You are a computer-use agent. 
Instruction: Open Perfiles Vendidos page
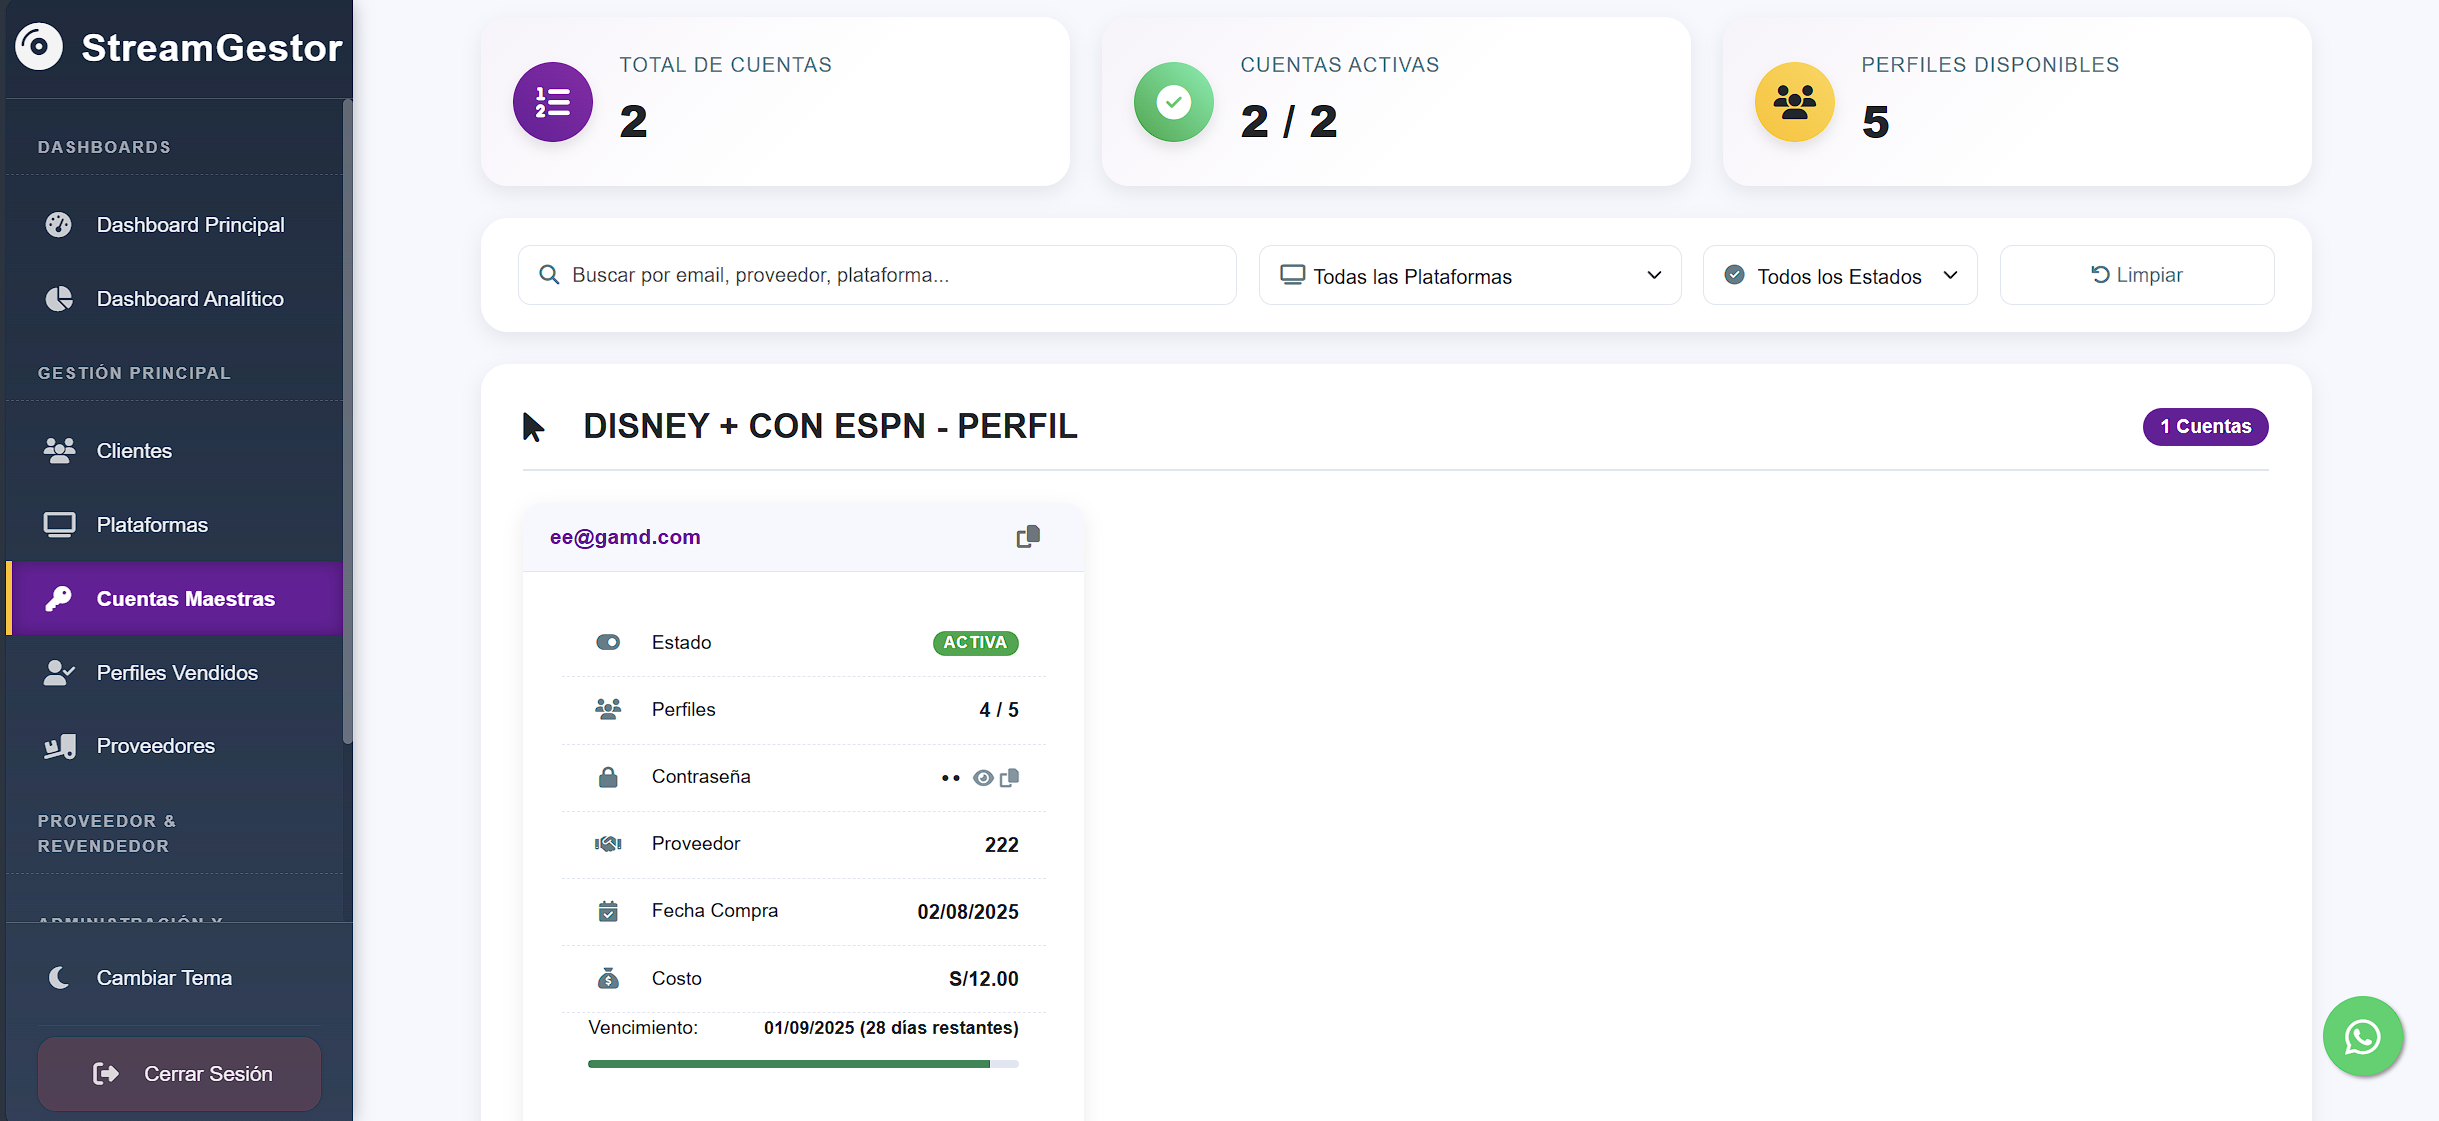point(174,673)
